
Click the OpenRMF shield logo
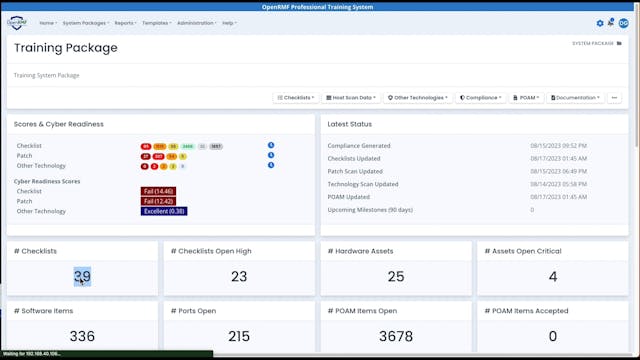coord(17,23)
